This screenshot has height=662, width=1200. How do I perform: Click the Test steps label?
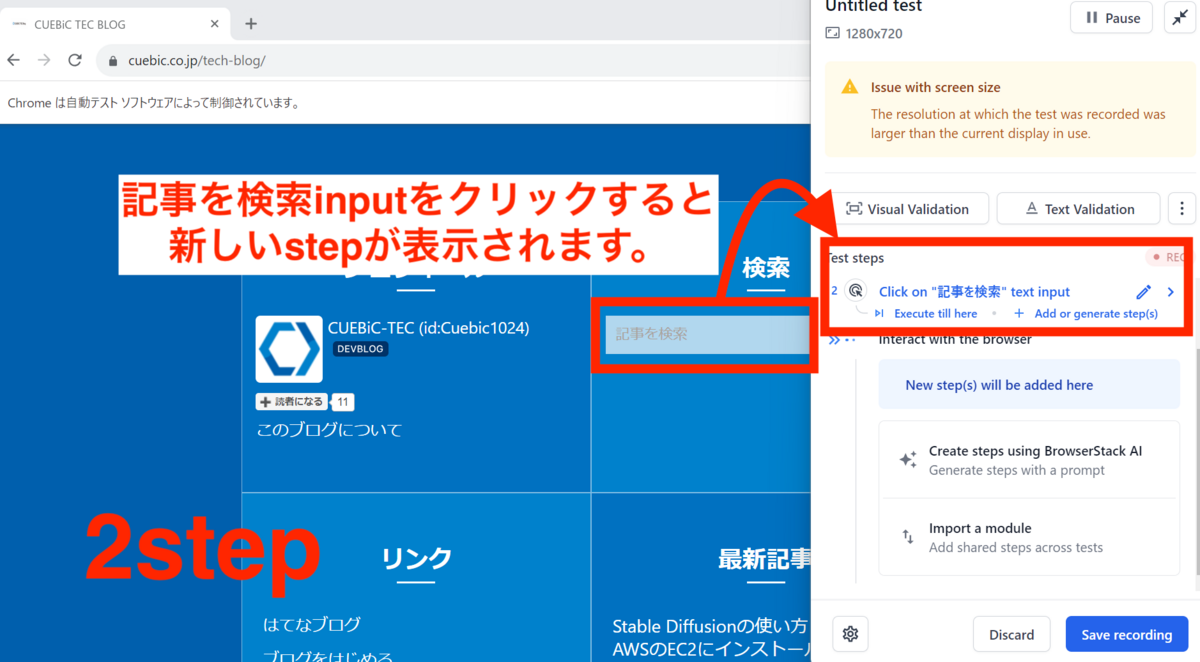click(x=856, y=258)
